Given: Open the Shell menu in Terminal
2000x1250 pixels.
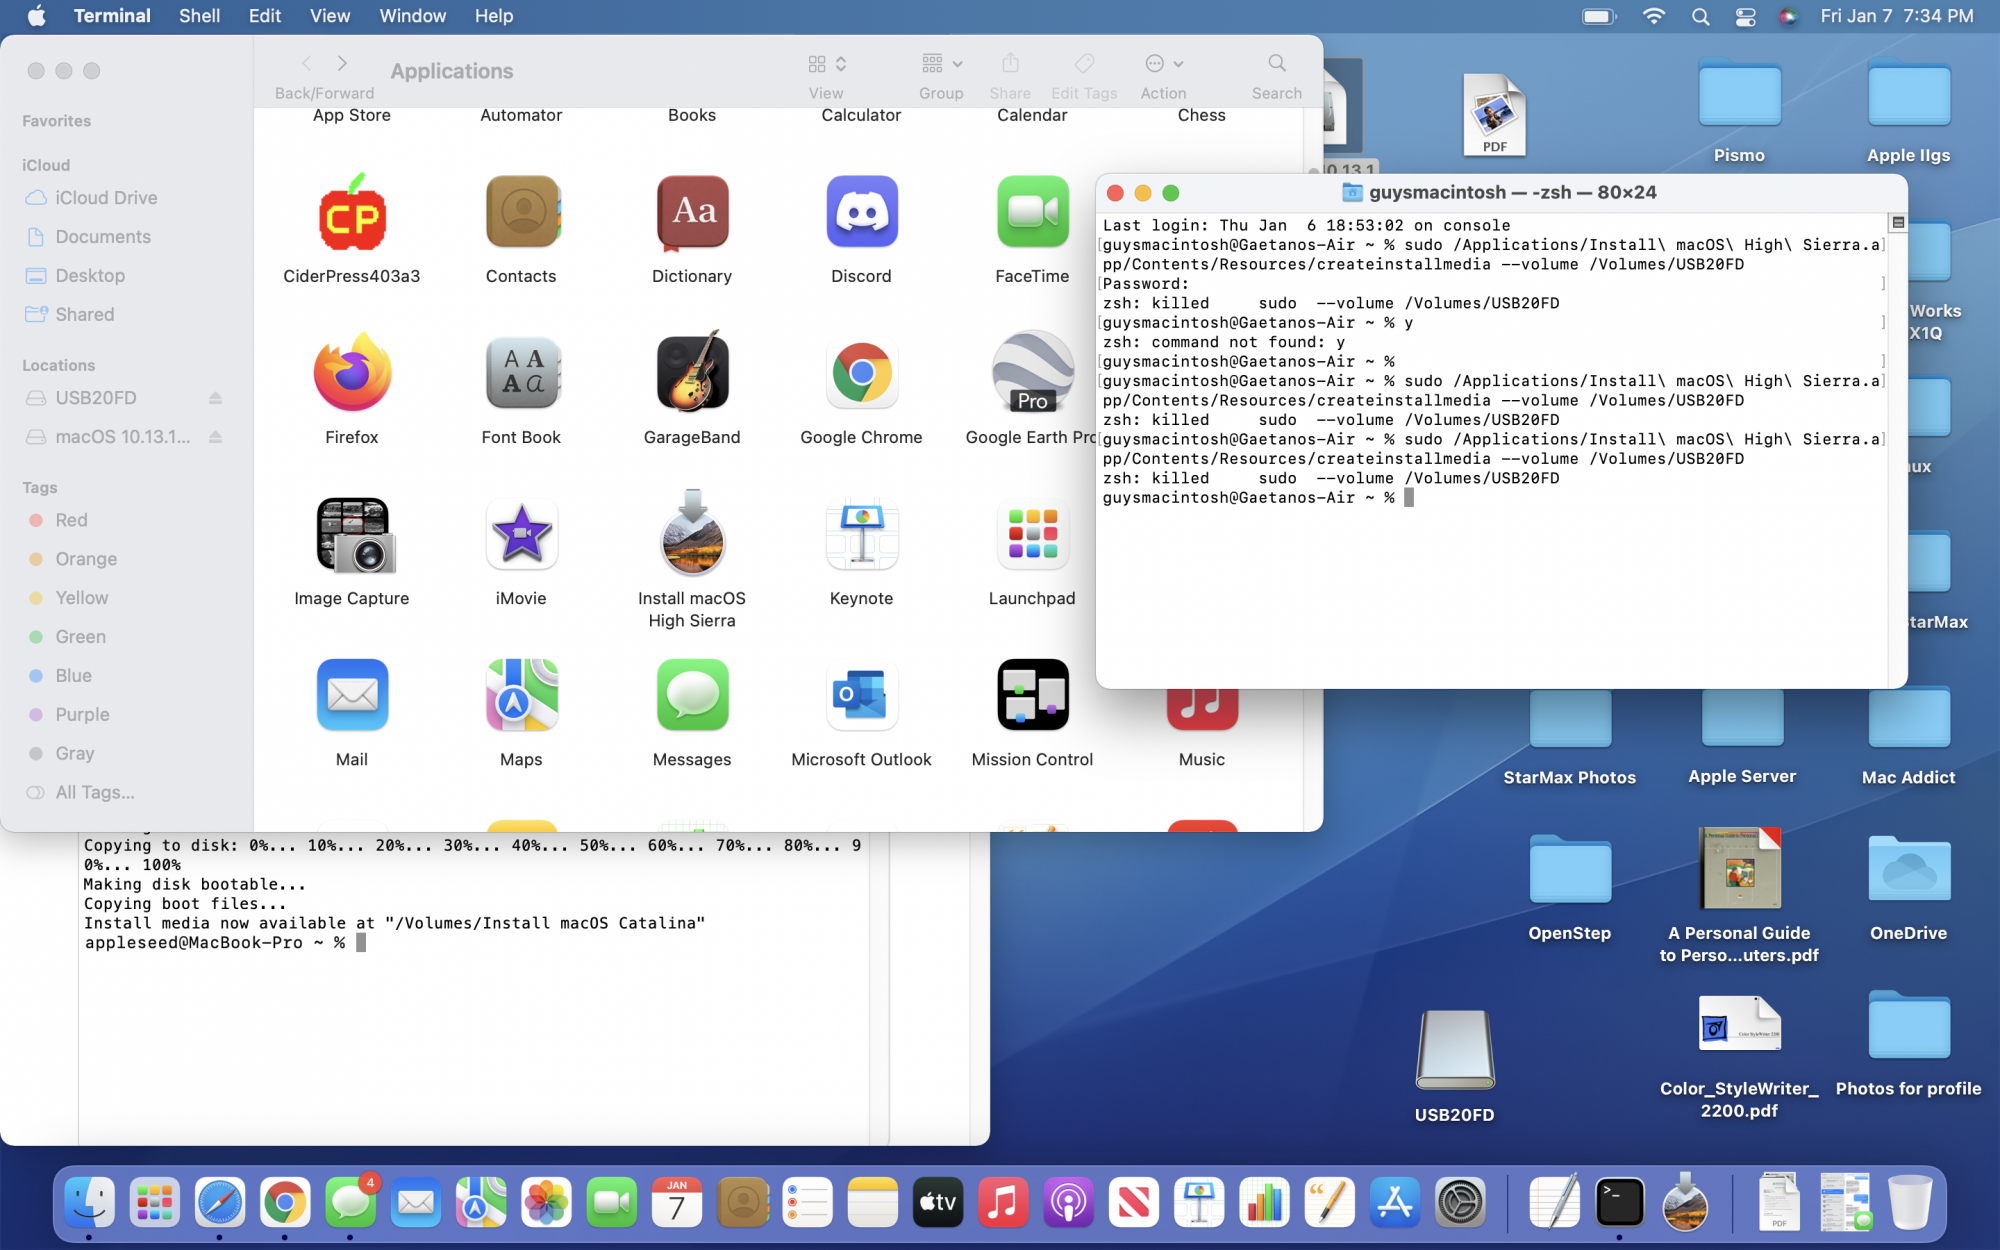Looking at the screenshot, I should coord(199,16).
